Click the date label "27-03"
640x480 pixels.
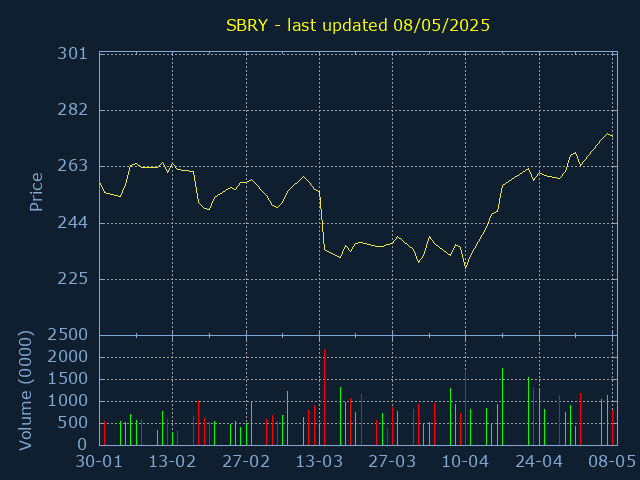pyautogui.click(x=392, y=462)
